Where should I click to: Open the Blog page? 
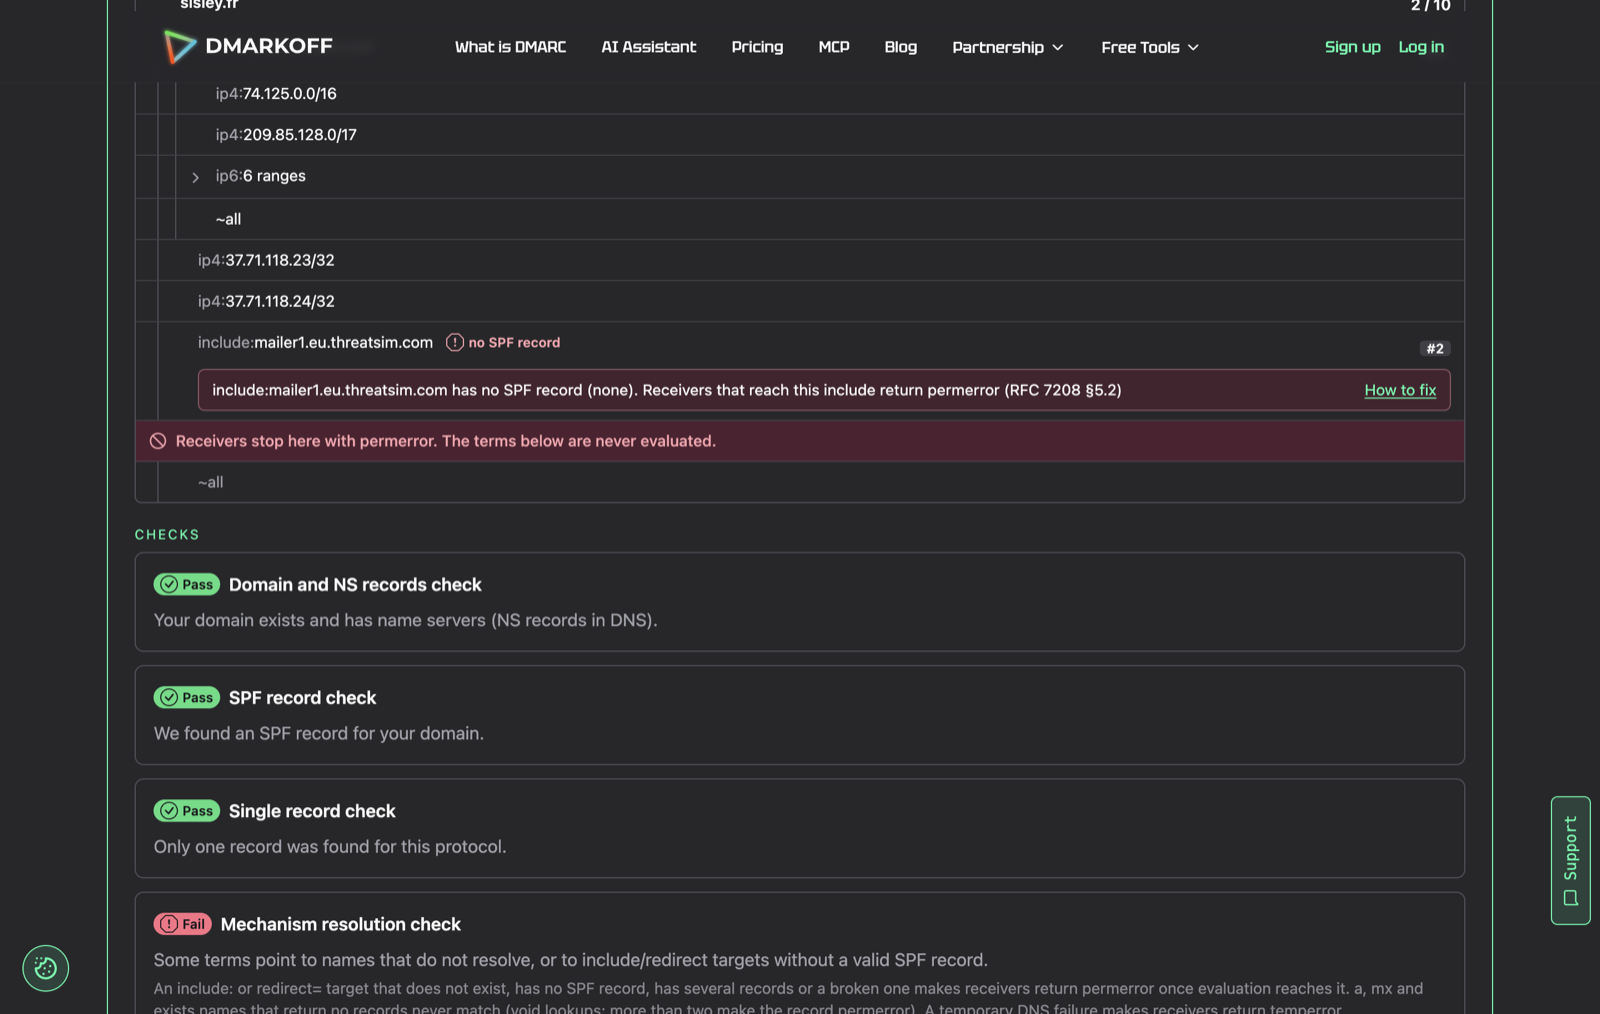pyautogui.click(x=900, y=47)
